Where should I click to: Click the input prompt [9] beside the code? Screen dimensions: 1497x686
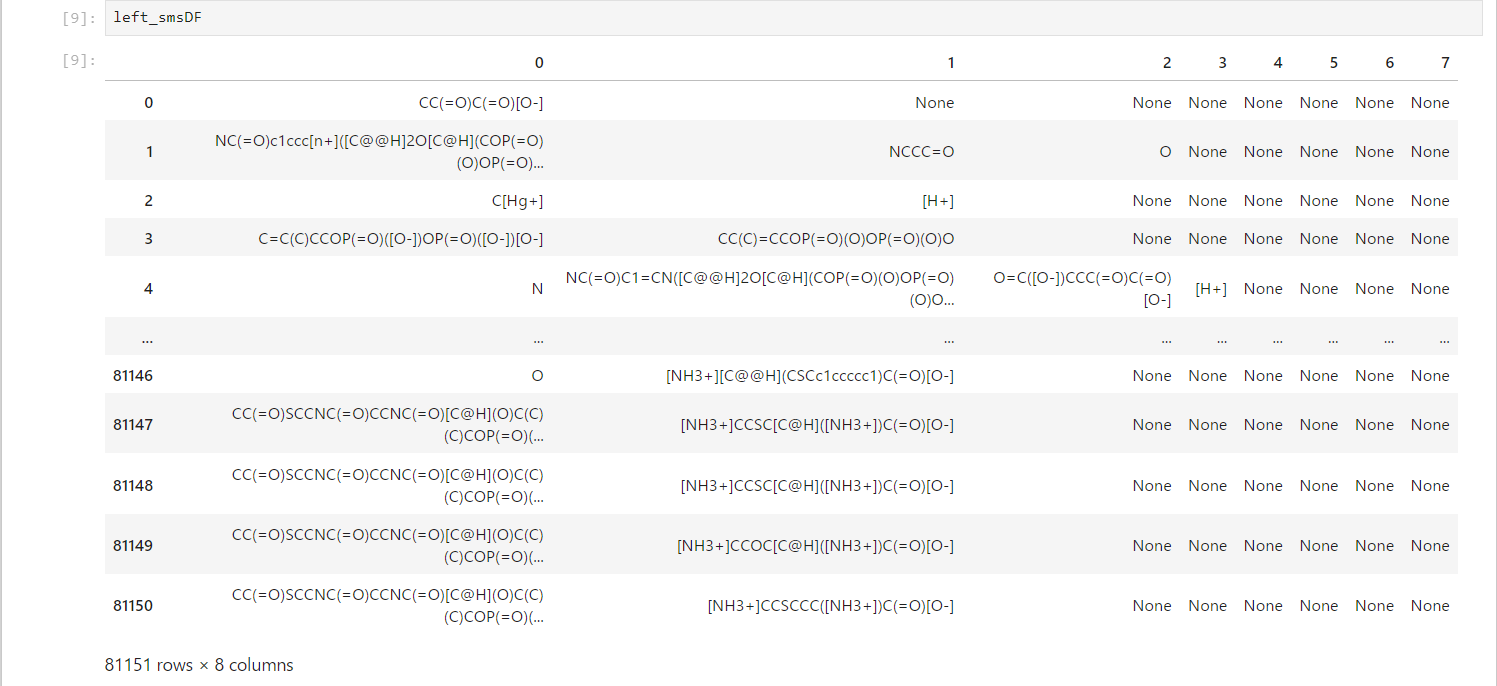[79, 18]
